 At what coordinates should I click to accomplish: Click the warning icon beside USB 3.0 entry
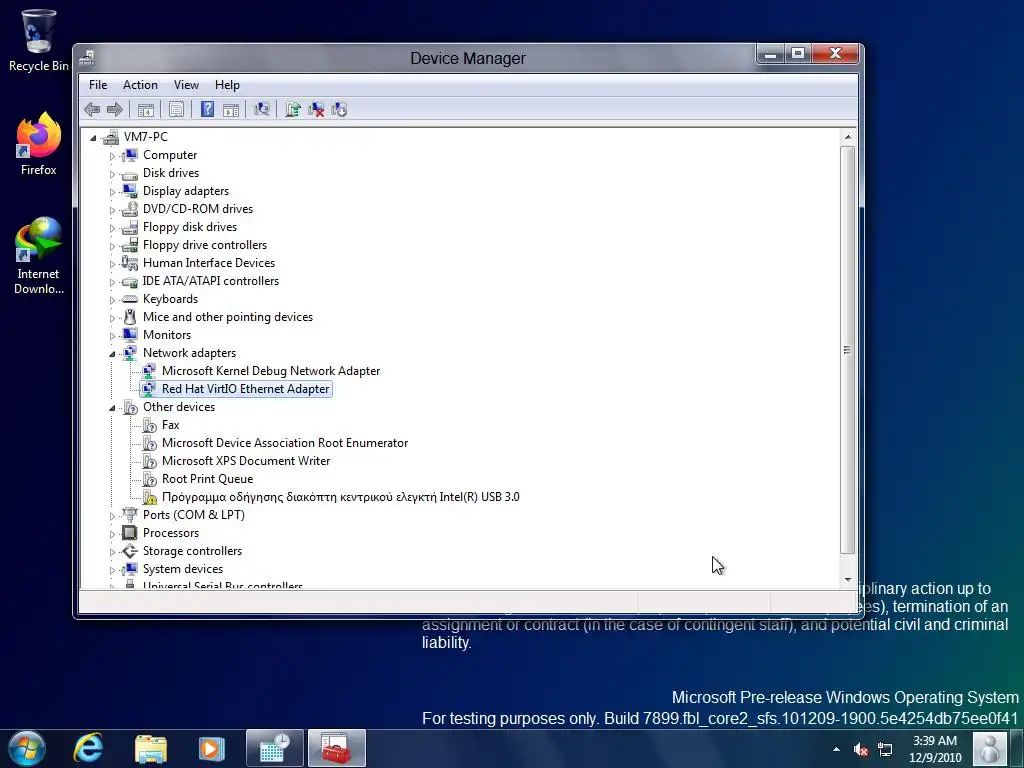tap(150, 498)
